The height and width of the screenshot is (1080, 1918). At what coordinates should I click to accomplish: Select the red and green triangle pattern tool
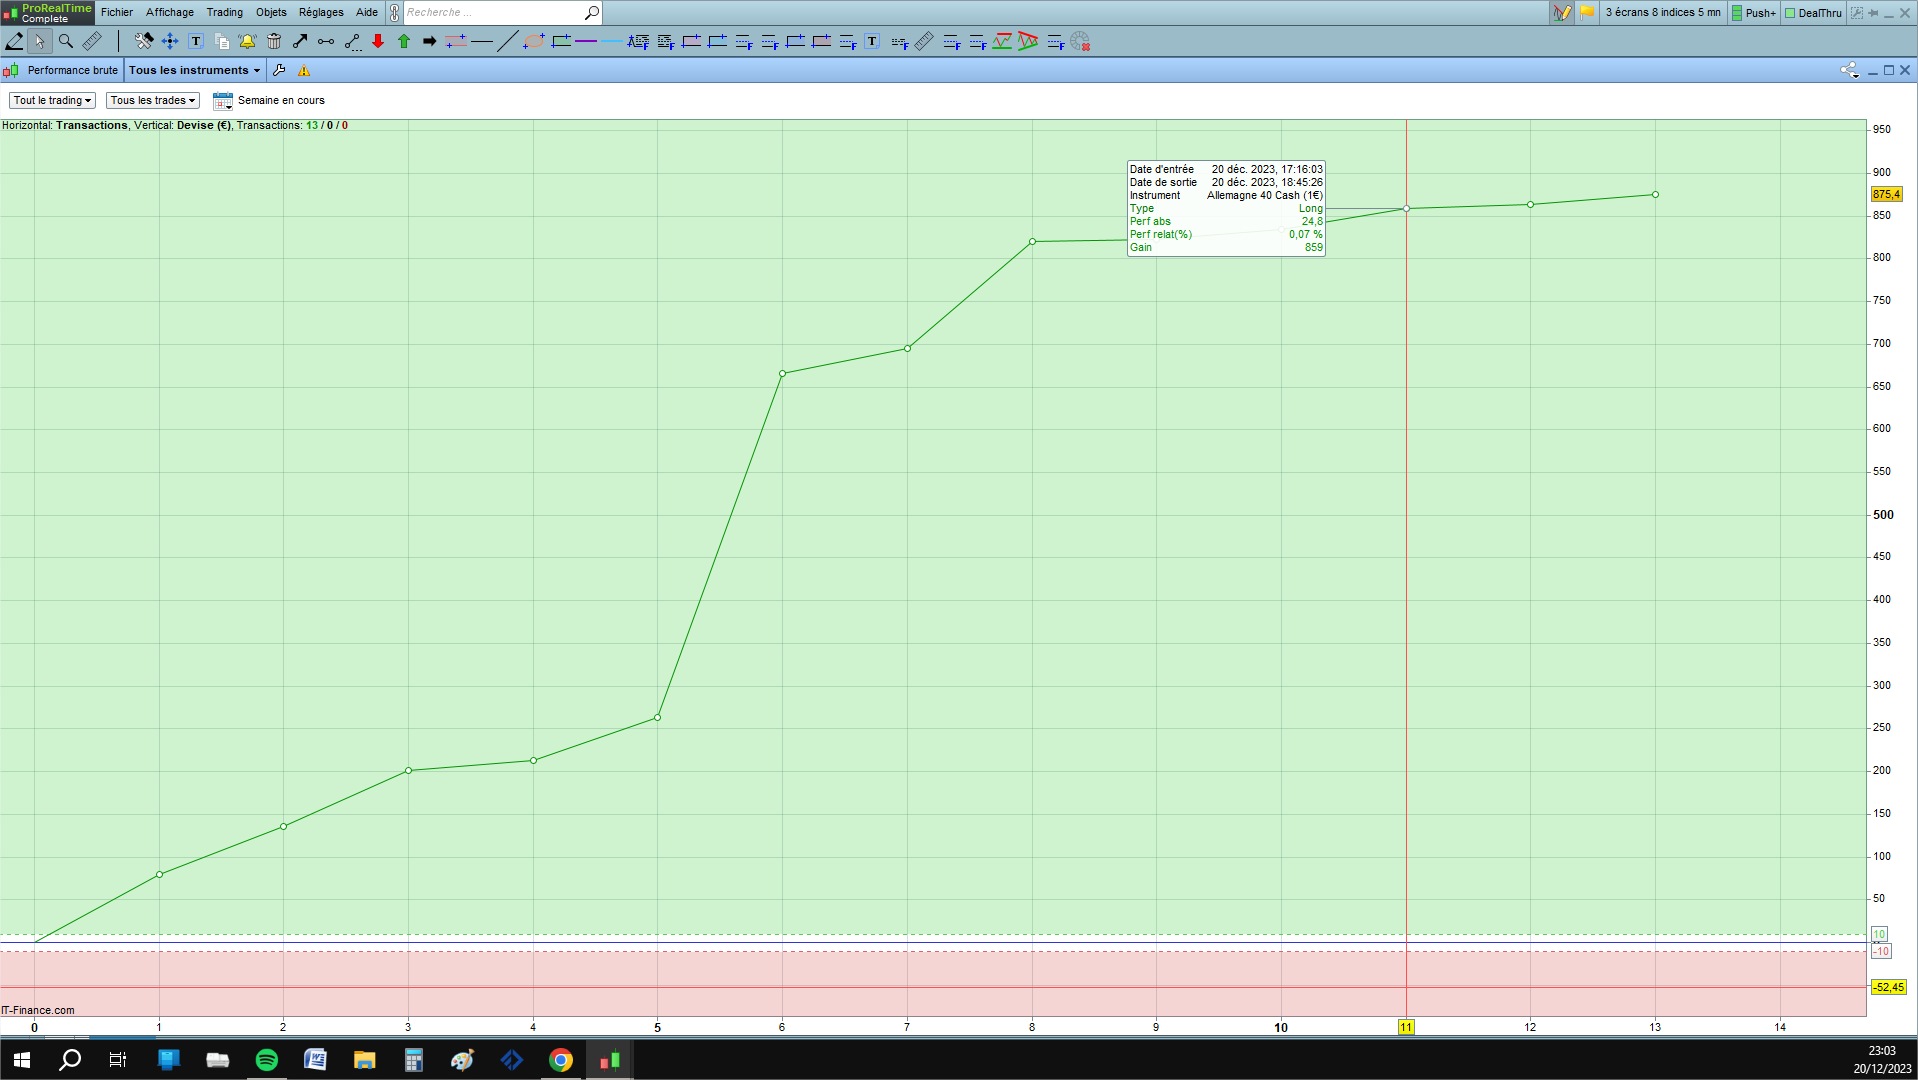[1028, 41]
